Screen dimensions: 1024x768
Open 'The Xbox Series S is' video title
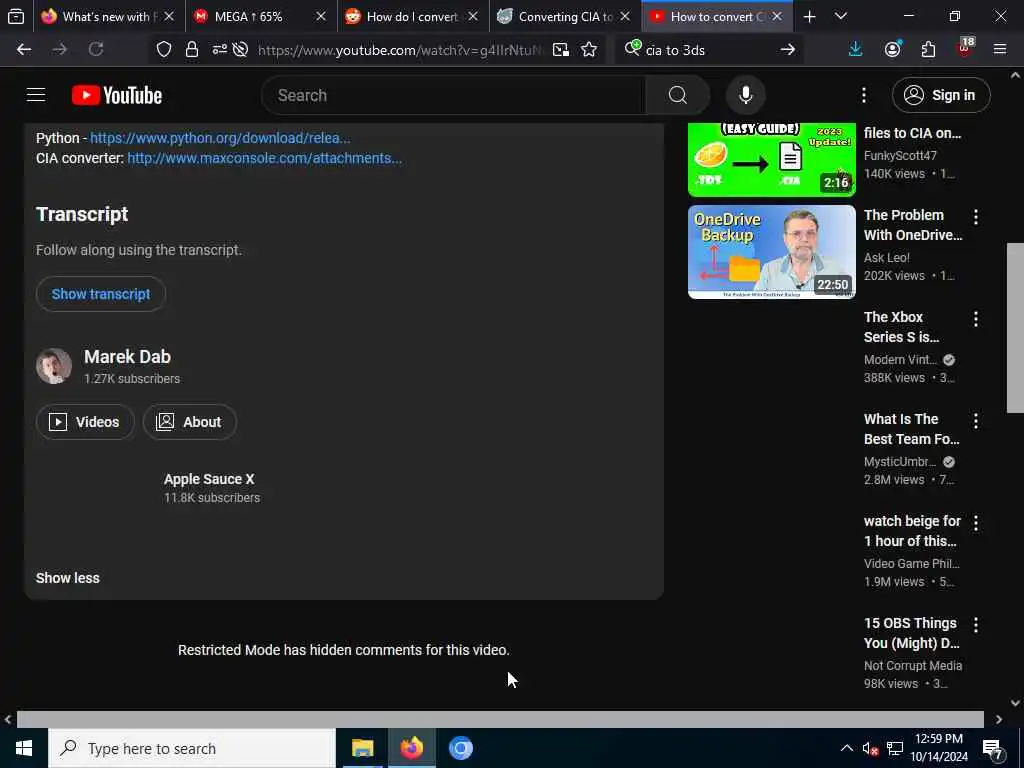(901, 327)
